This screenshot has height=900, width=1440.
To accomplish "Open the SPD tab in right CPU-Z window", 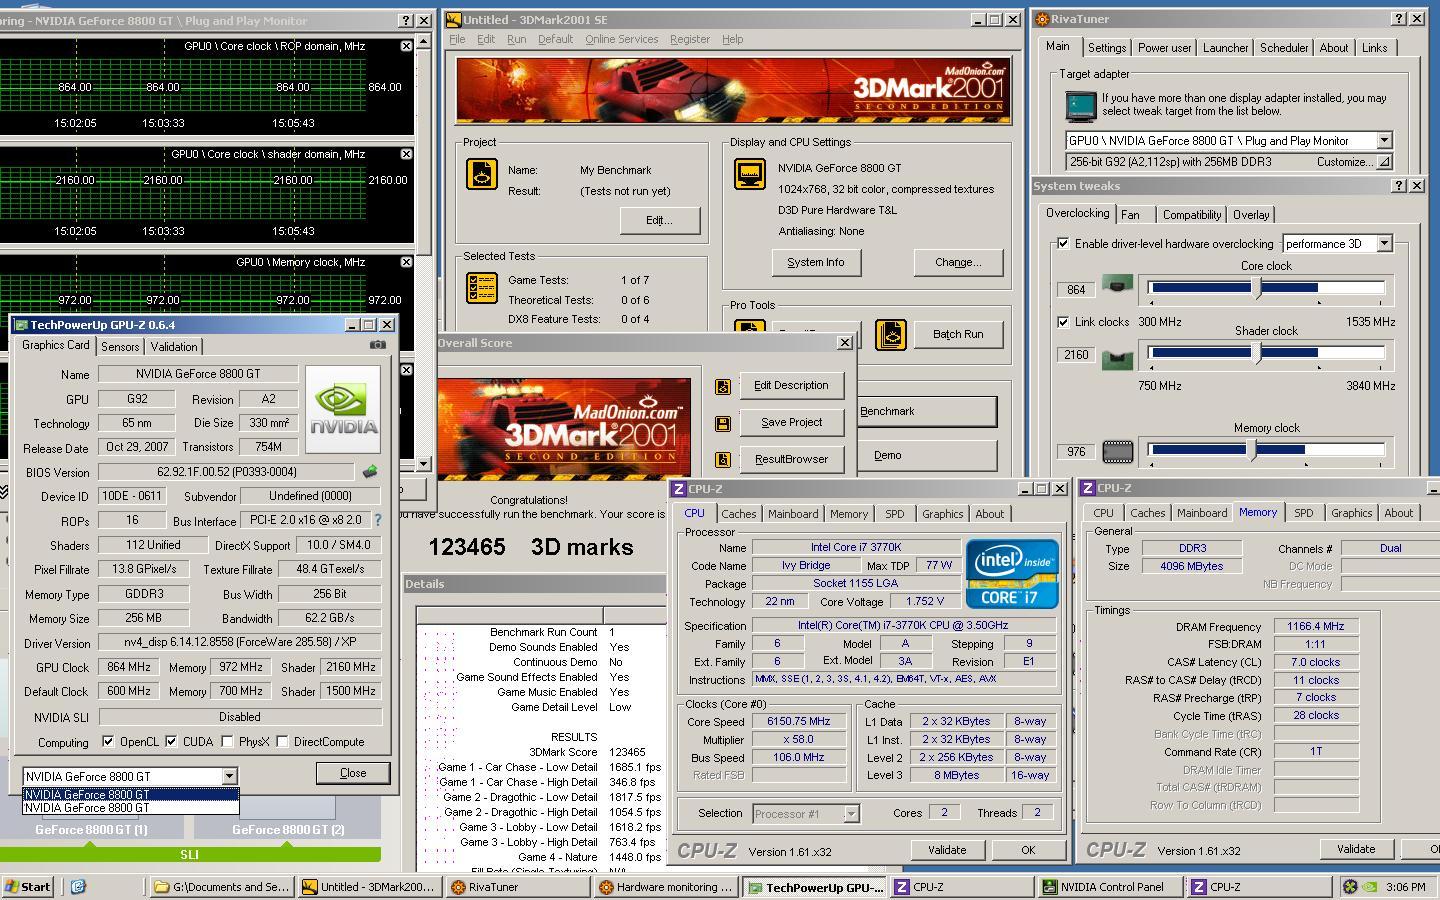I will pyautogui.click(x=1303, y=513).
